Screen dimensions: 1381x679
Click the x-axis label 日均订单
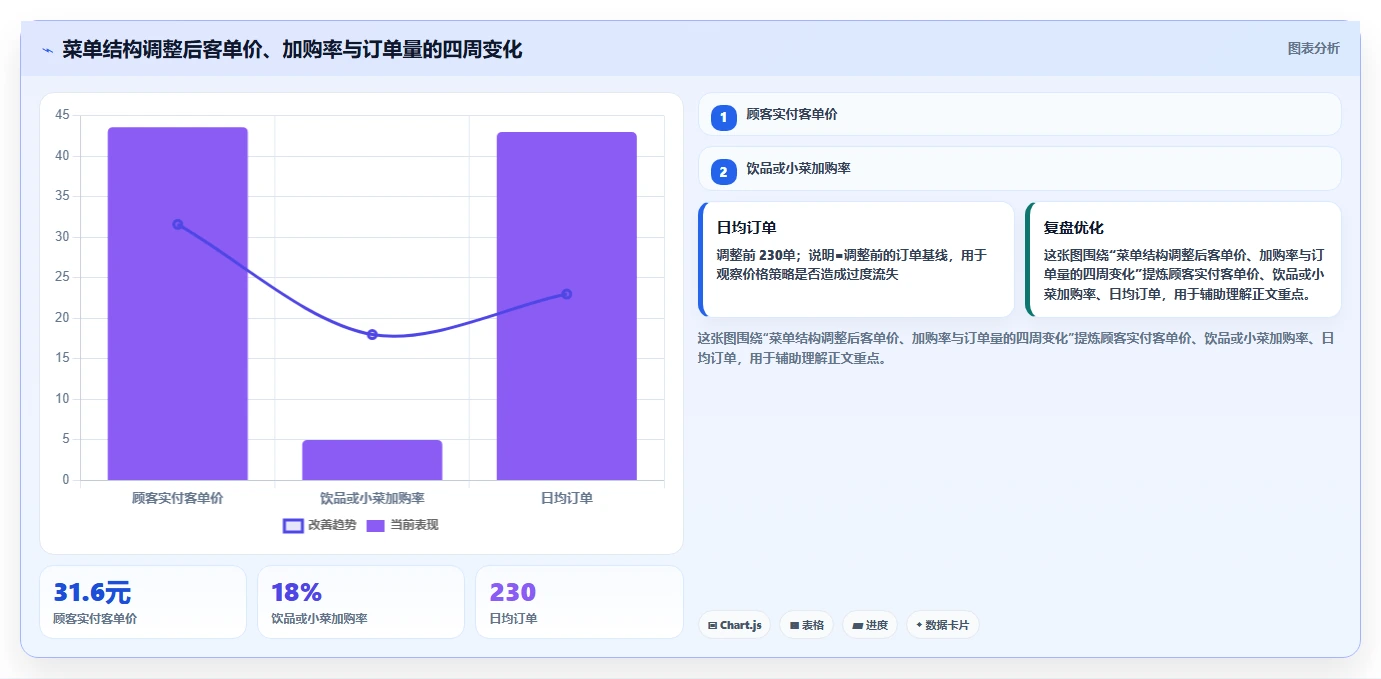click(x=566, y=497)
